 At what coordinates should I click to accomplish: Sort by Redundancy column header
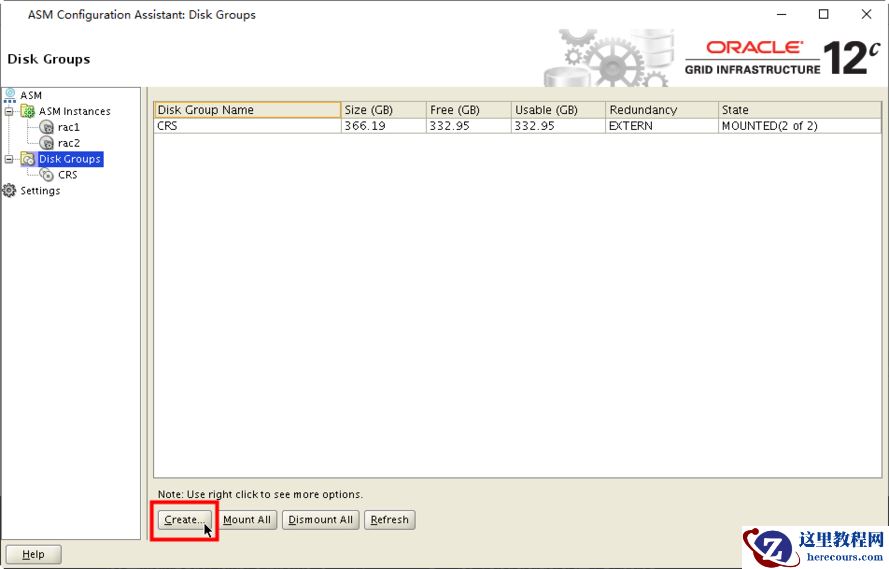click(x=662, y=109)
